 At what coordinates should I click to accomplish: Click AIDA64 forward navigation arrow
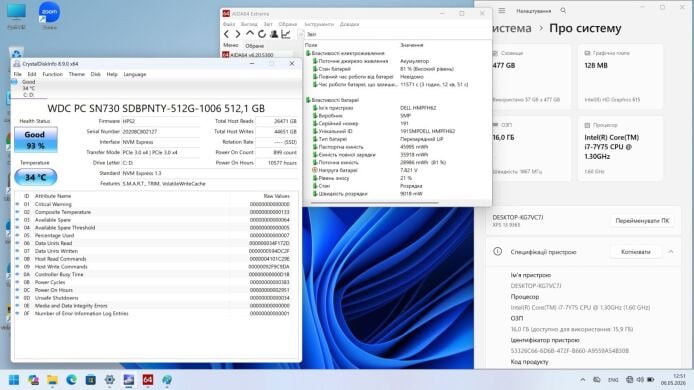point(238,34)
